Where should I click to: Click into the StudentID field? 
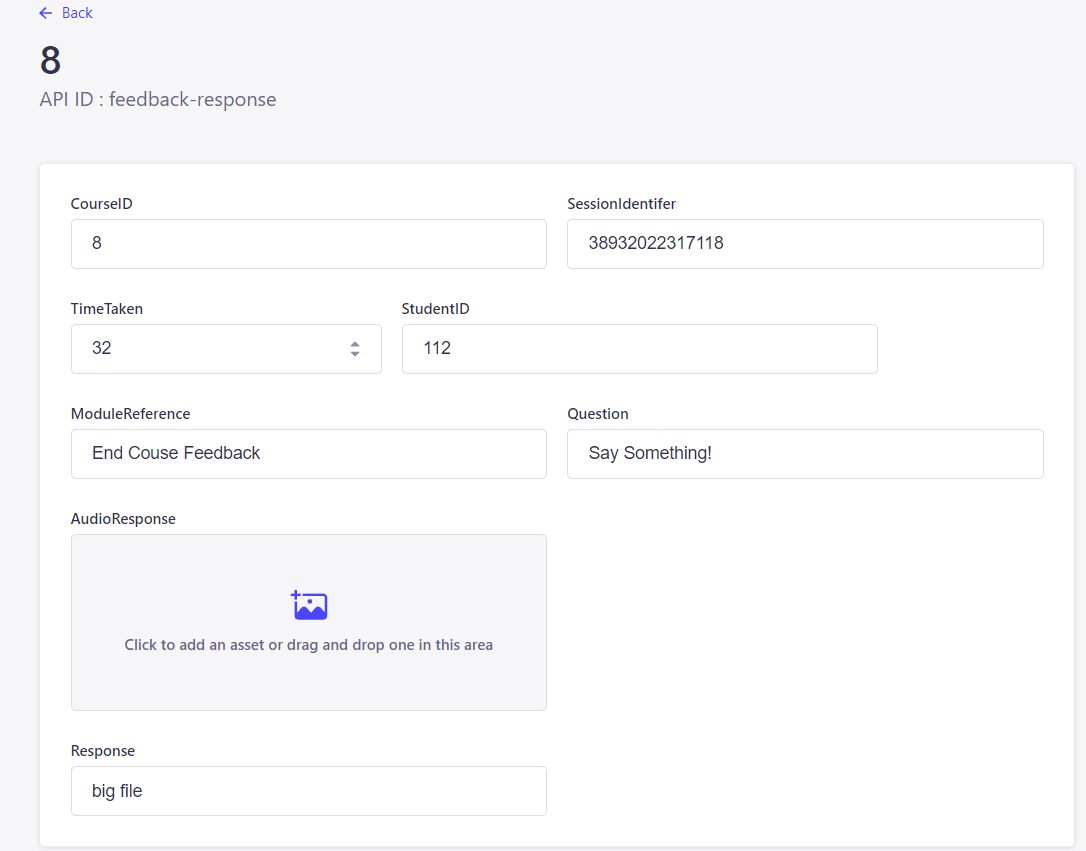click(x=639, y=349)
